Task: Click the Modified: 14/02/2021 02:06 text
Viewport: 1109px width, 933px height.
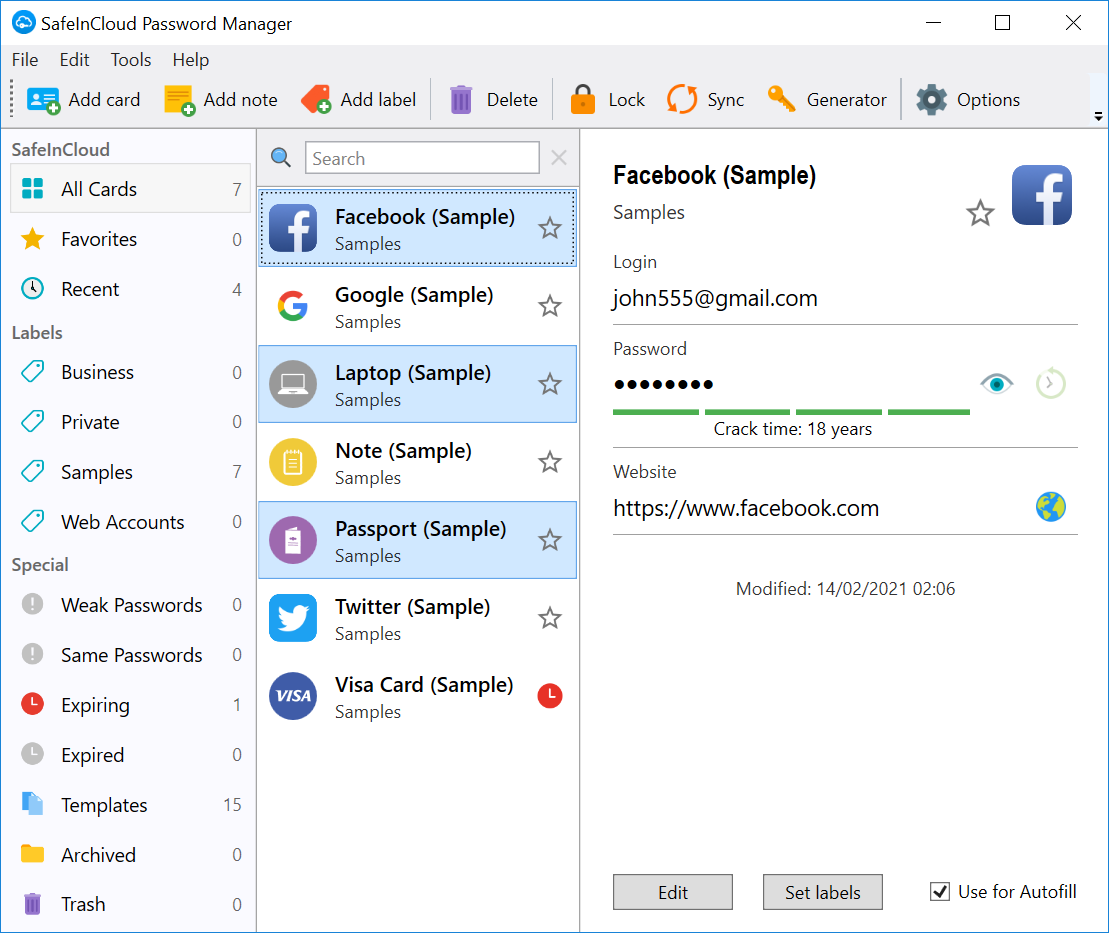Action: [845, 589]
